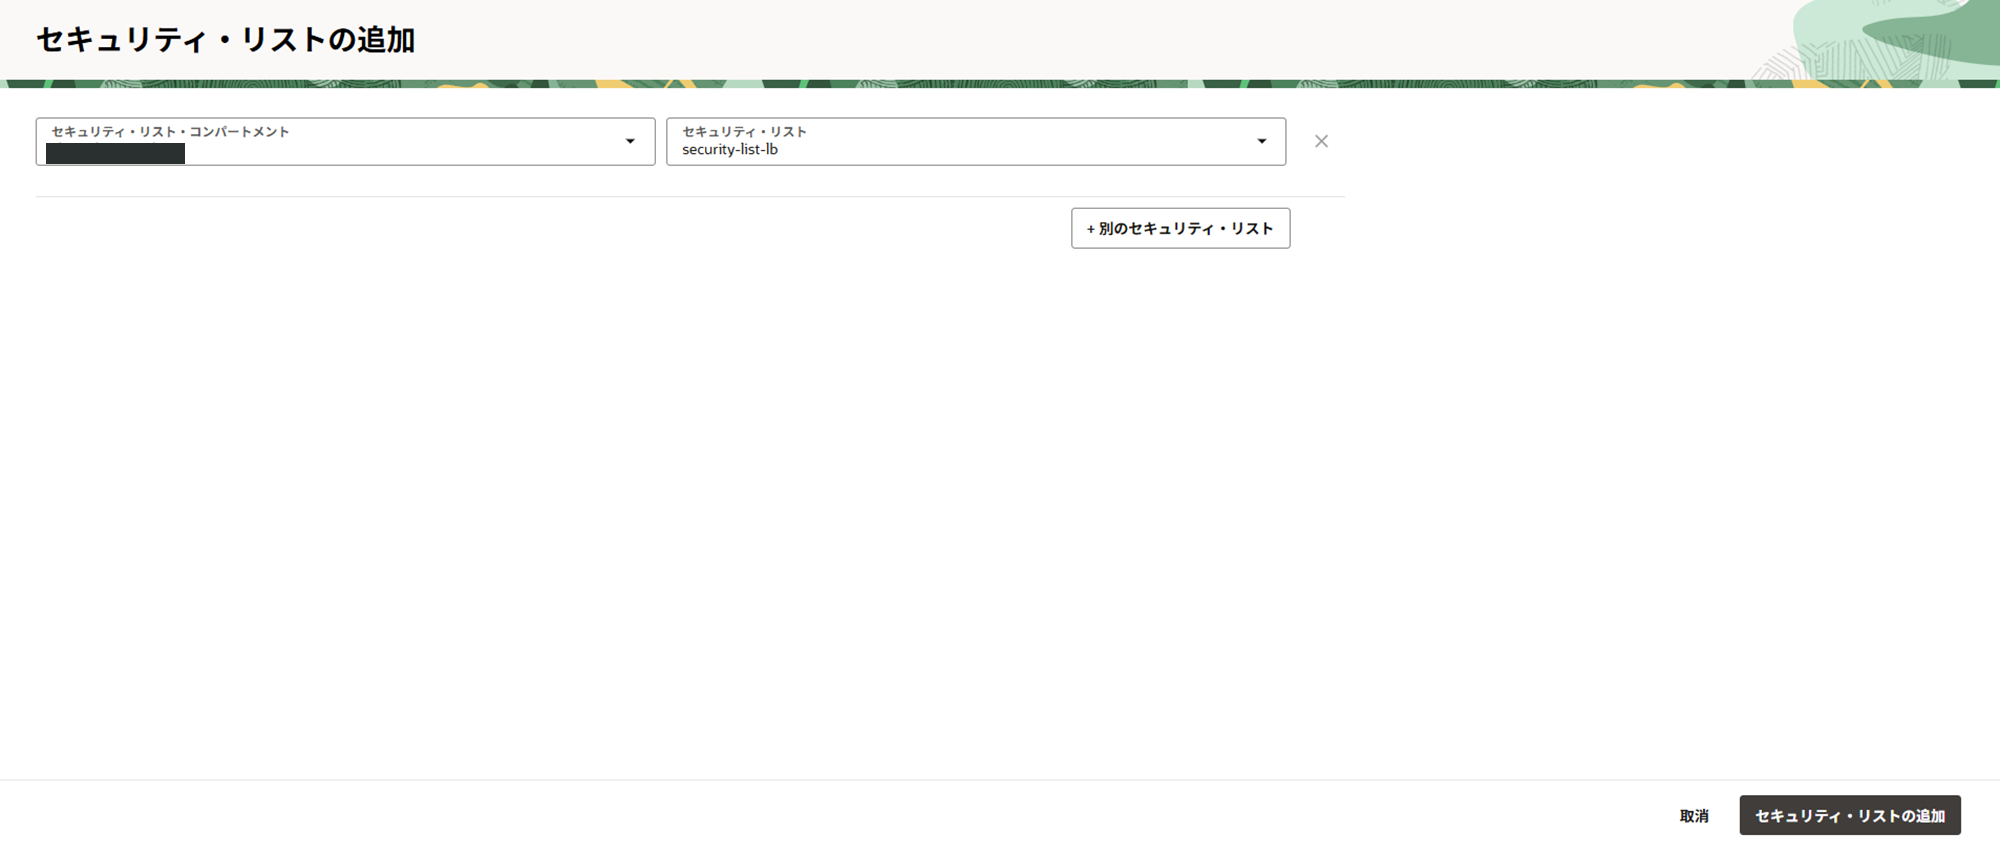Click the + 別のセキュリティ・リスト button
Screen dimensions: 2000x855
1180,228
